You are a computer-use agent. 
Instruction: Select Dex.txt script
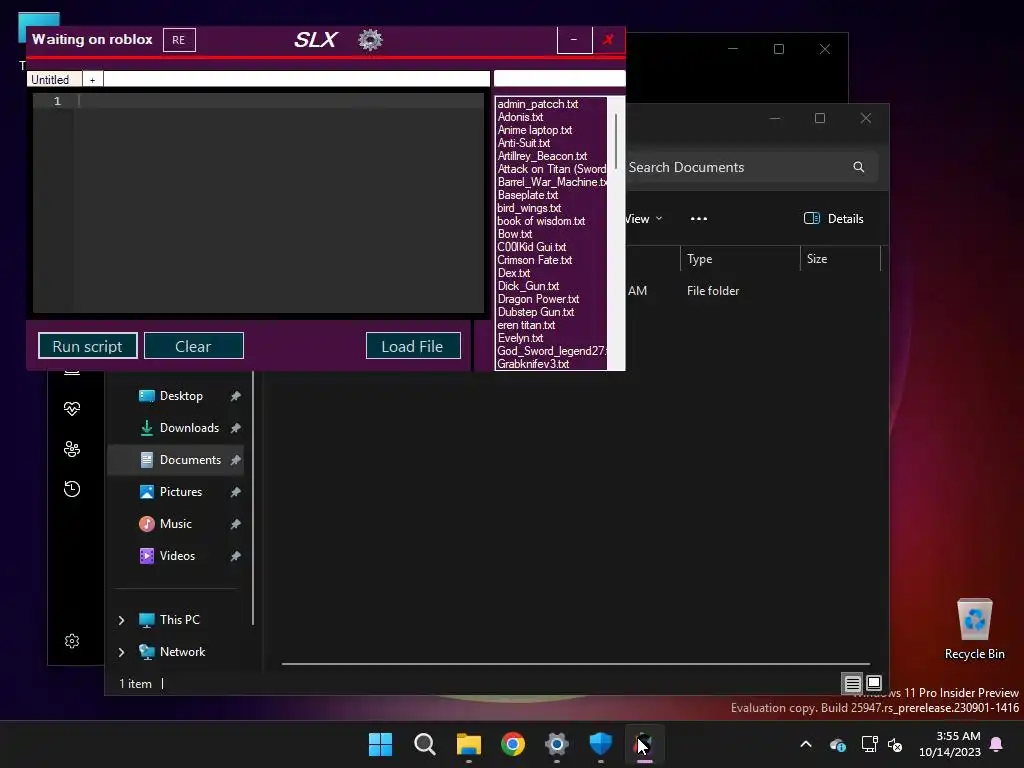tap(513, 273)
